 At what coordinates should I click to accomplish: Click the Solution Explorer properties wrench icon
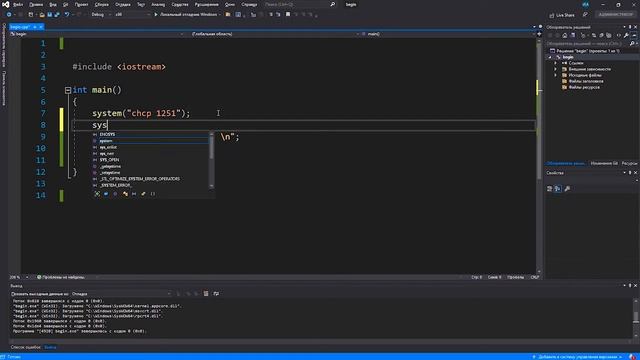pos(626,36)
